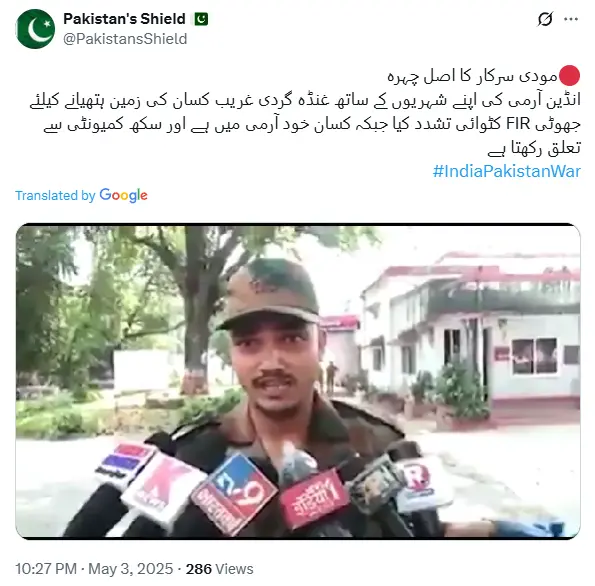Open the @PakistansShield handle link
595x586 pixels.
pyautogui.click(x=125, y=39)
